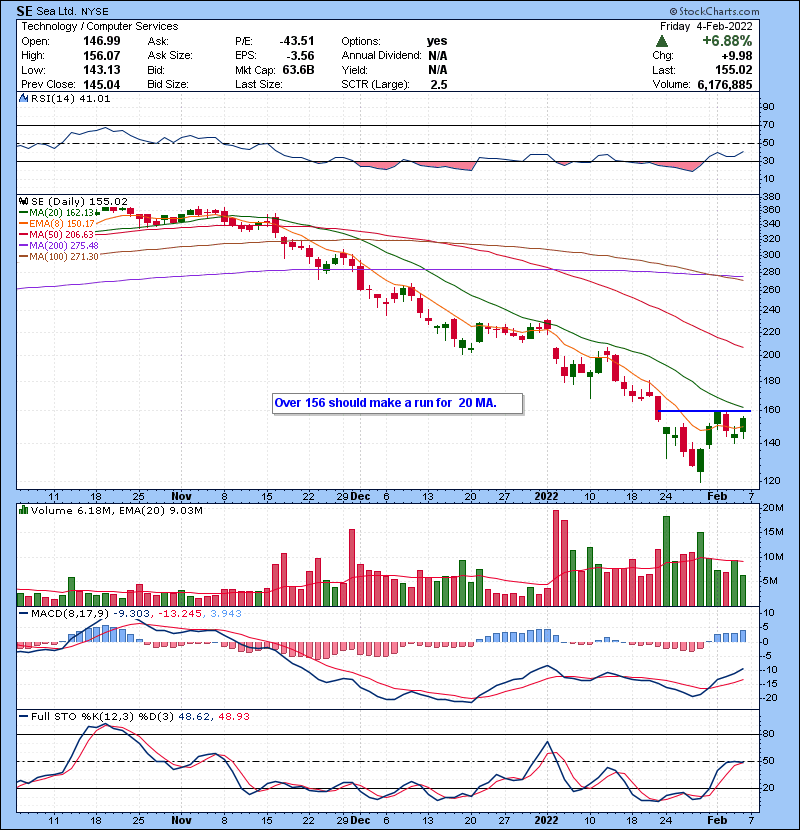Click the SE ticker symbol title
The width and height of the screenshot is (800, 830).
(24, 11)
